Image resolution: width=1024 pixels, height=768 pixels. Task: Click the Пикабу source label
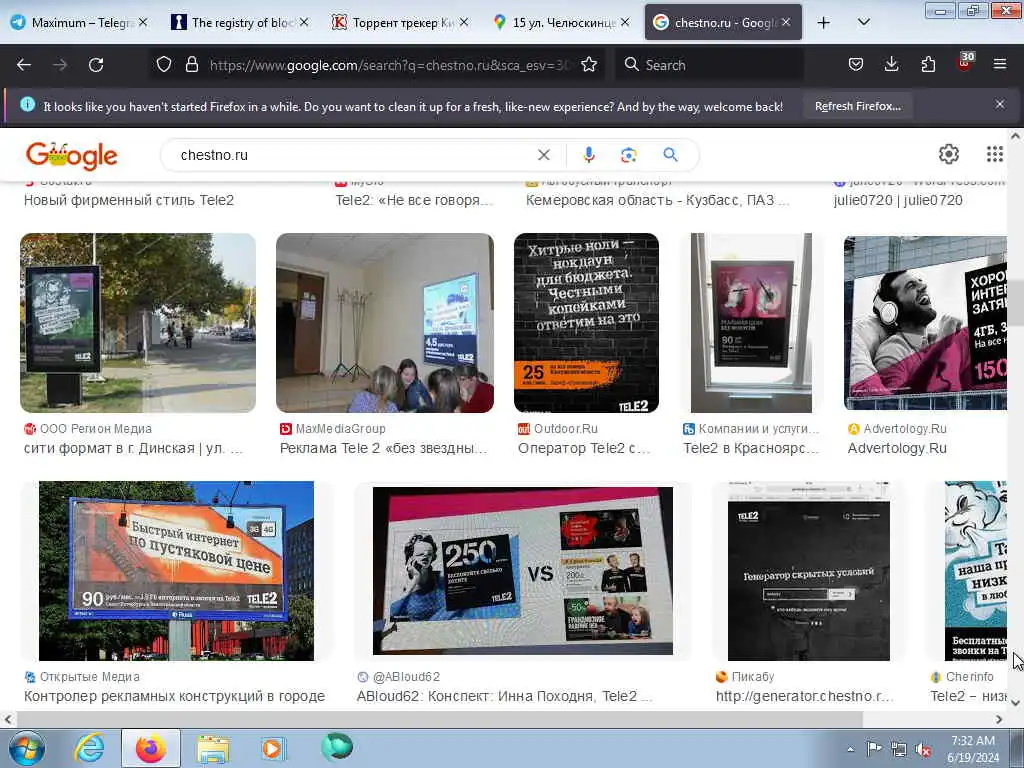click(752, 677)
